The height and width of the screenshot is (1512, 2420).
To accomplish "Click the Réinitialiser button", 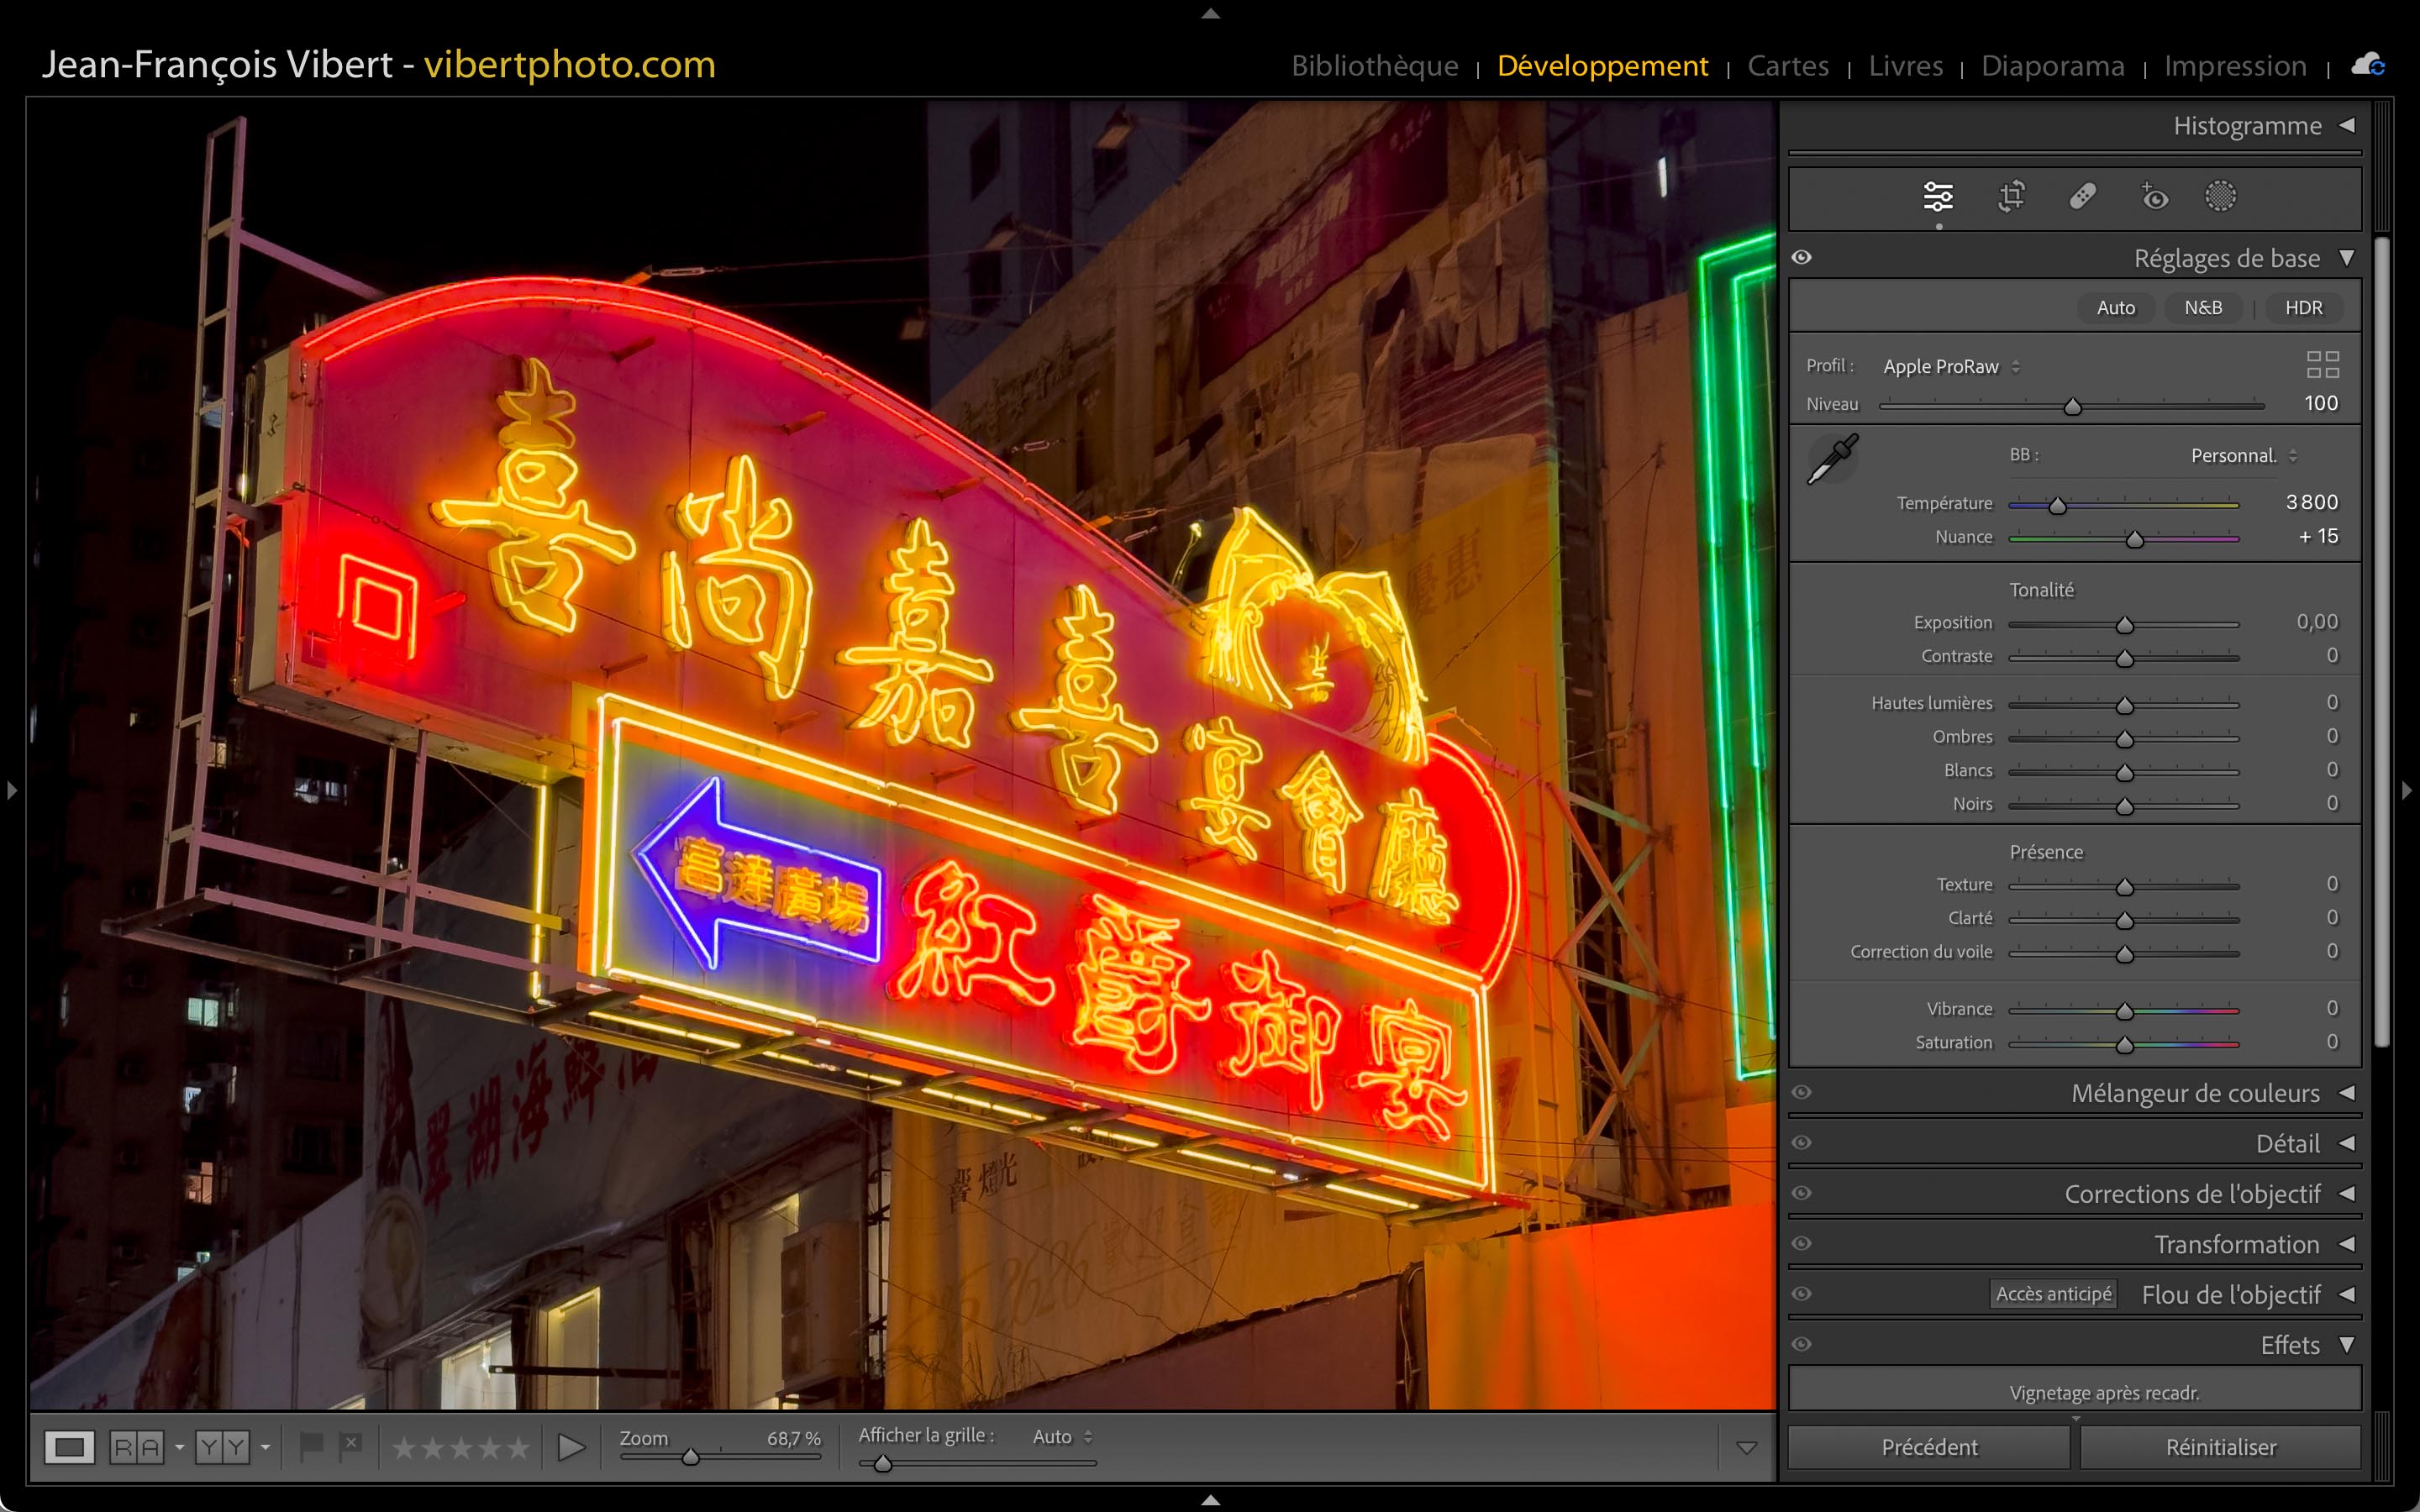I will point(2220,1447).
